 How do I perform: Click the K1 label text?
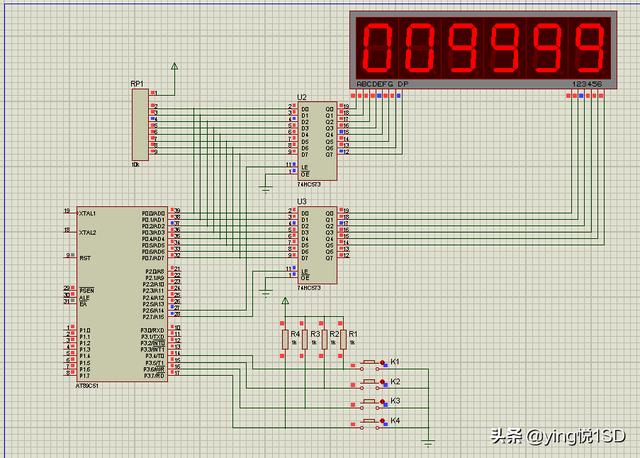(x=395, y=362)
